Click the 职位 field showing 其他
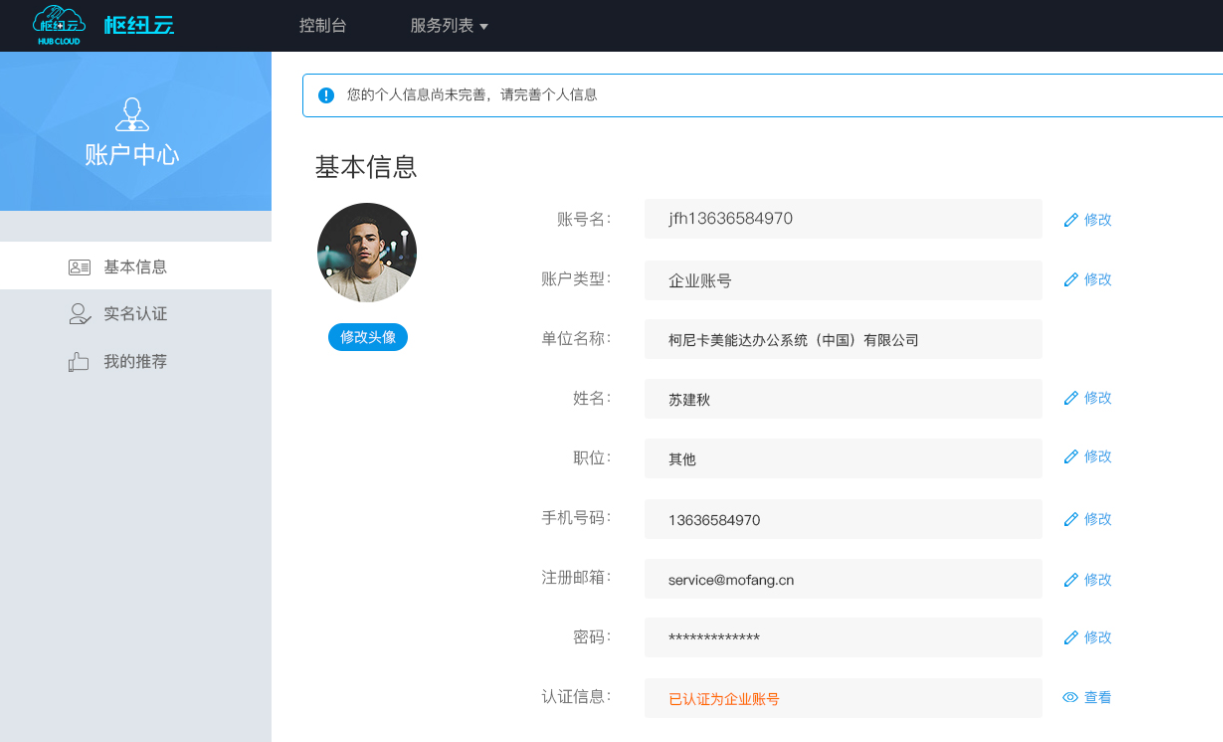Screen dimensions: 1223x742 [842, 459]
